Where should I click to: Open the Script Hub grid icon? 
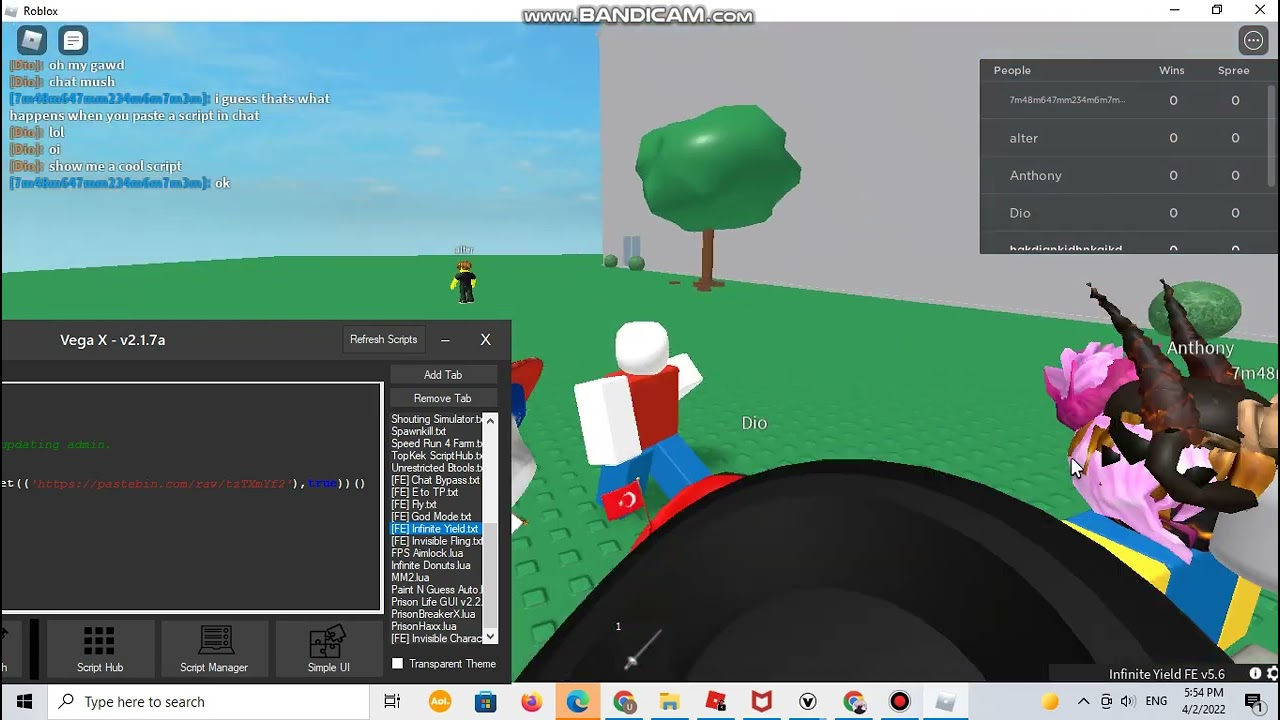pos(100,648)
